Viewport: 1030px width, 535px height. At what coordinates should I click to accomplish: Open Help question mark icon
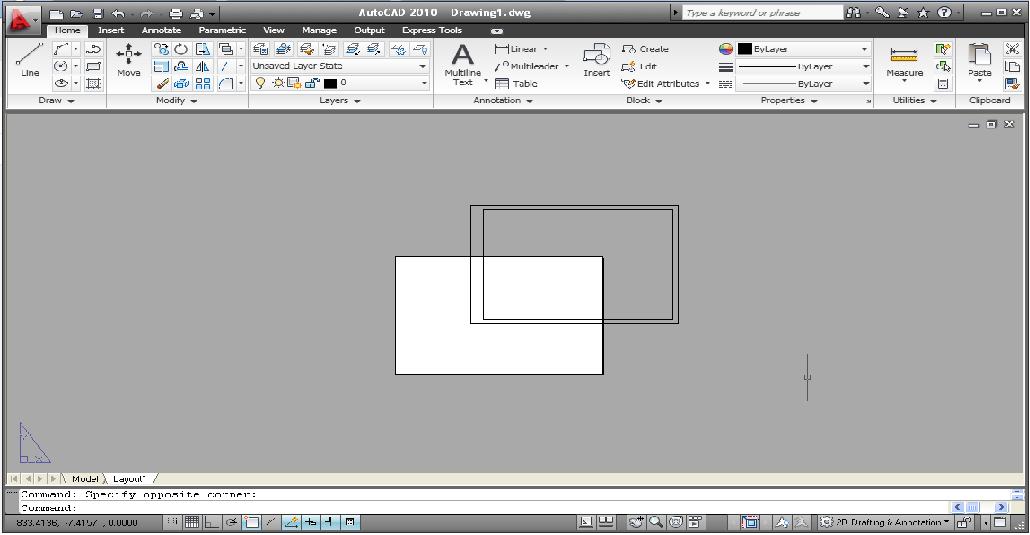[945, 12]
